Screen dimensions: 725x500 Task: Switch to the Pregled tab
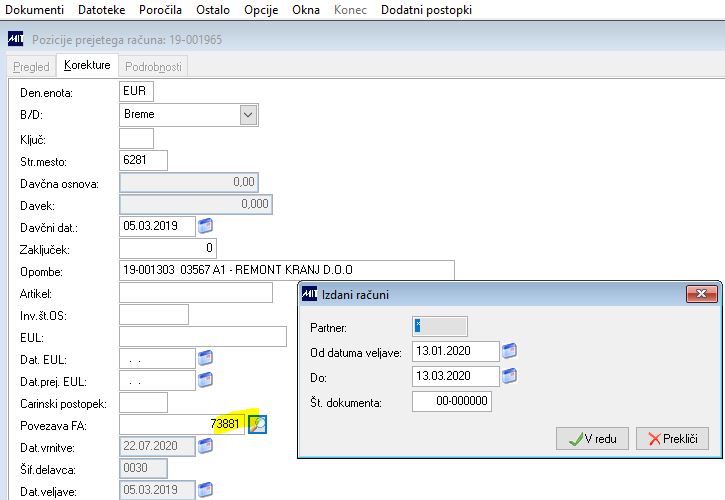pos(31,67)
